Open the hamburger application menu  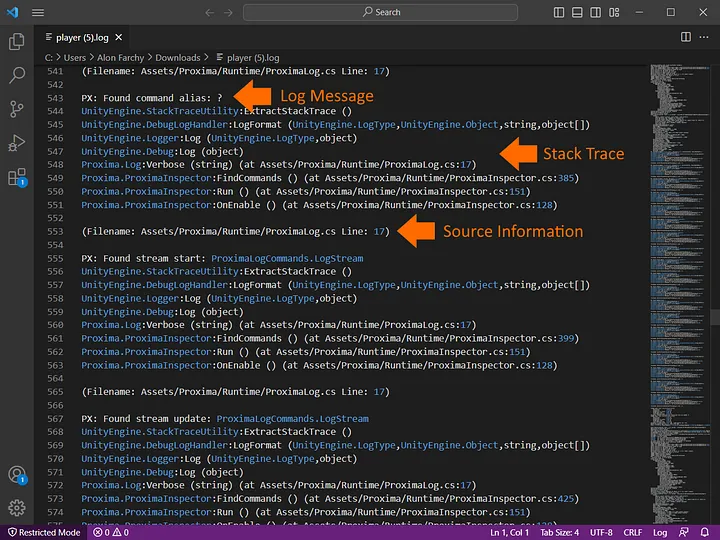coord(37,12)
